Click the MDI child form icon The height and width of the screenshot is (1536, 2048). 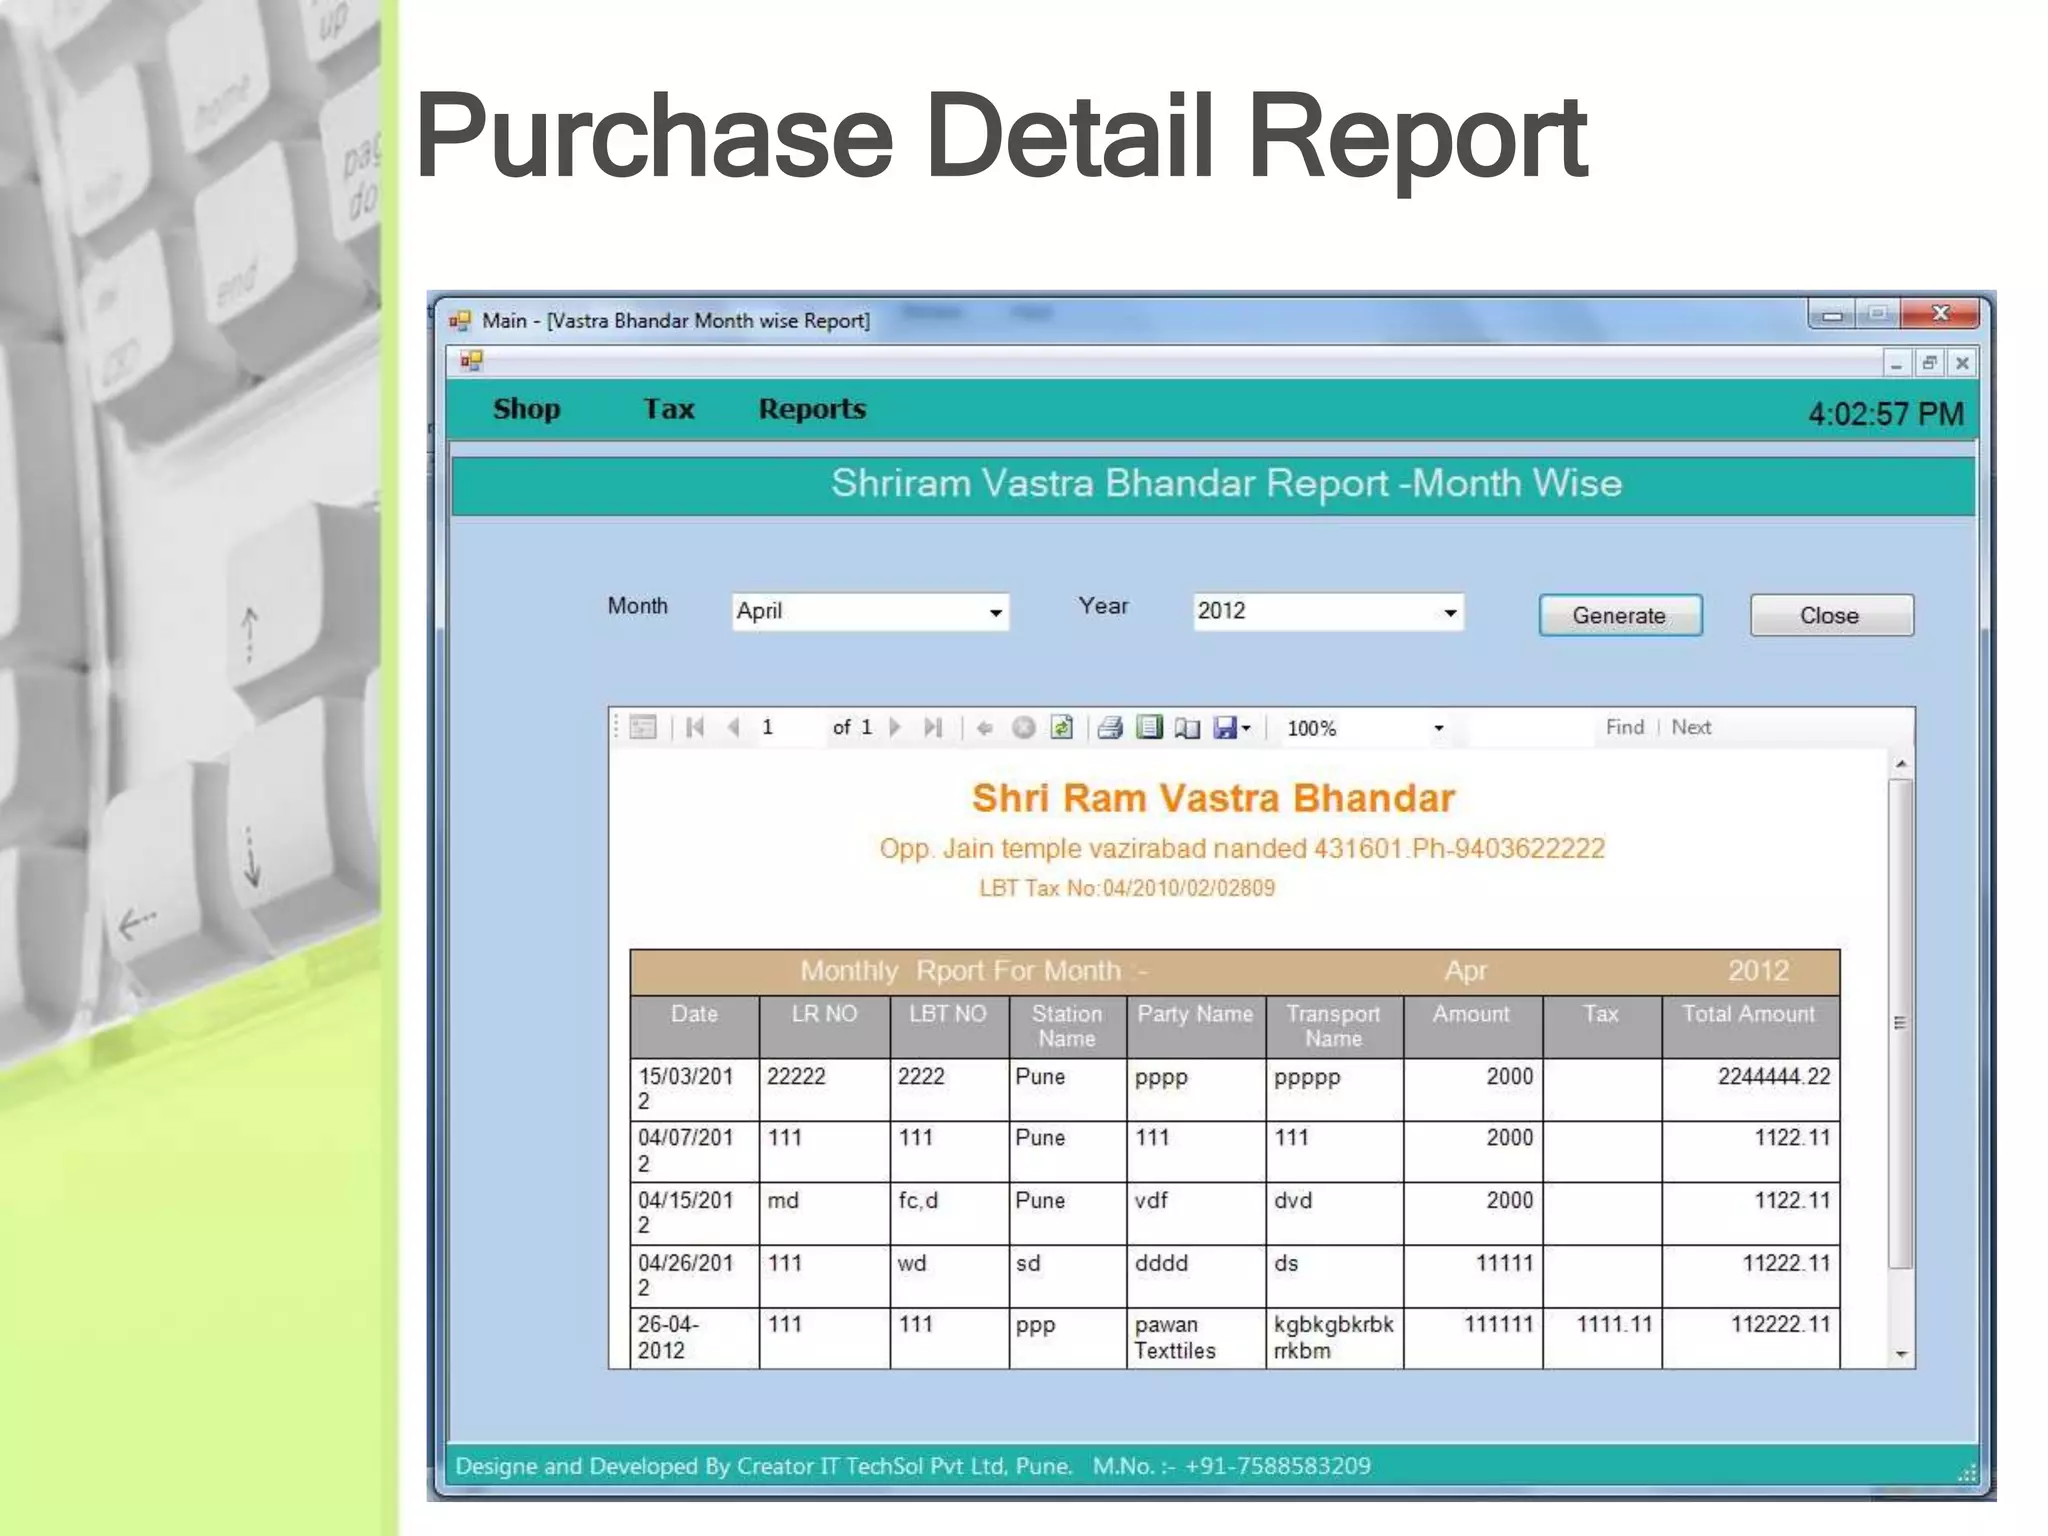pyautogui.click(x=471, y=361)
